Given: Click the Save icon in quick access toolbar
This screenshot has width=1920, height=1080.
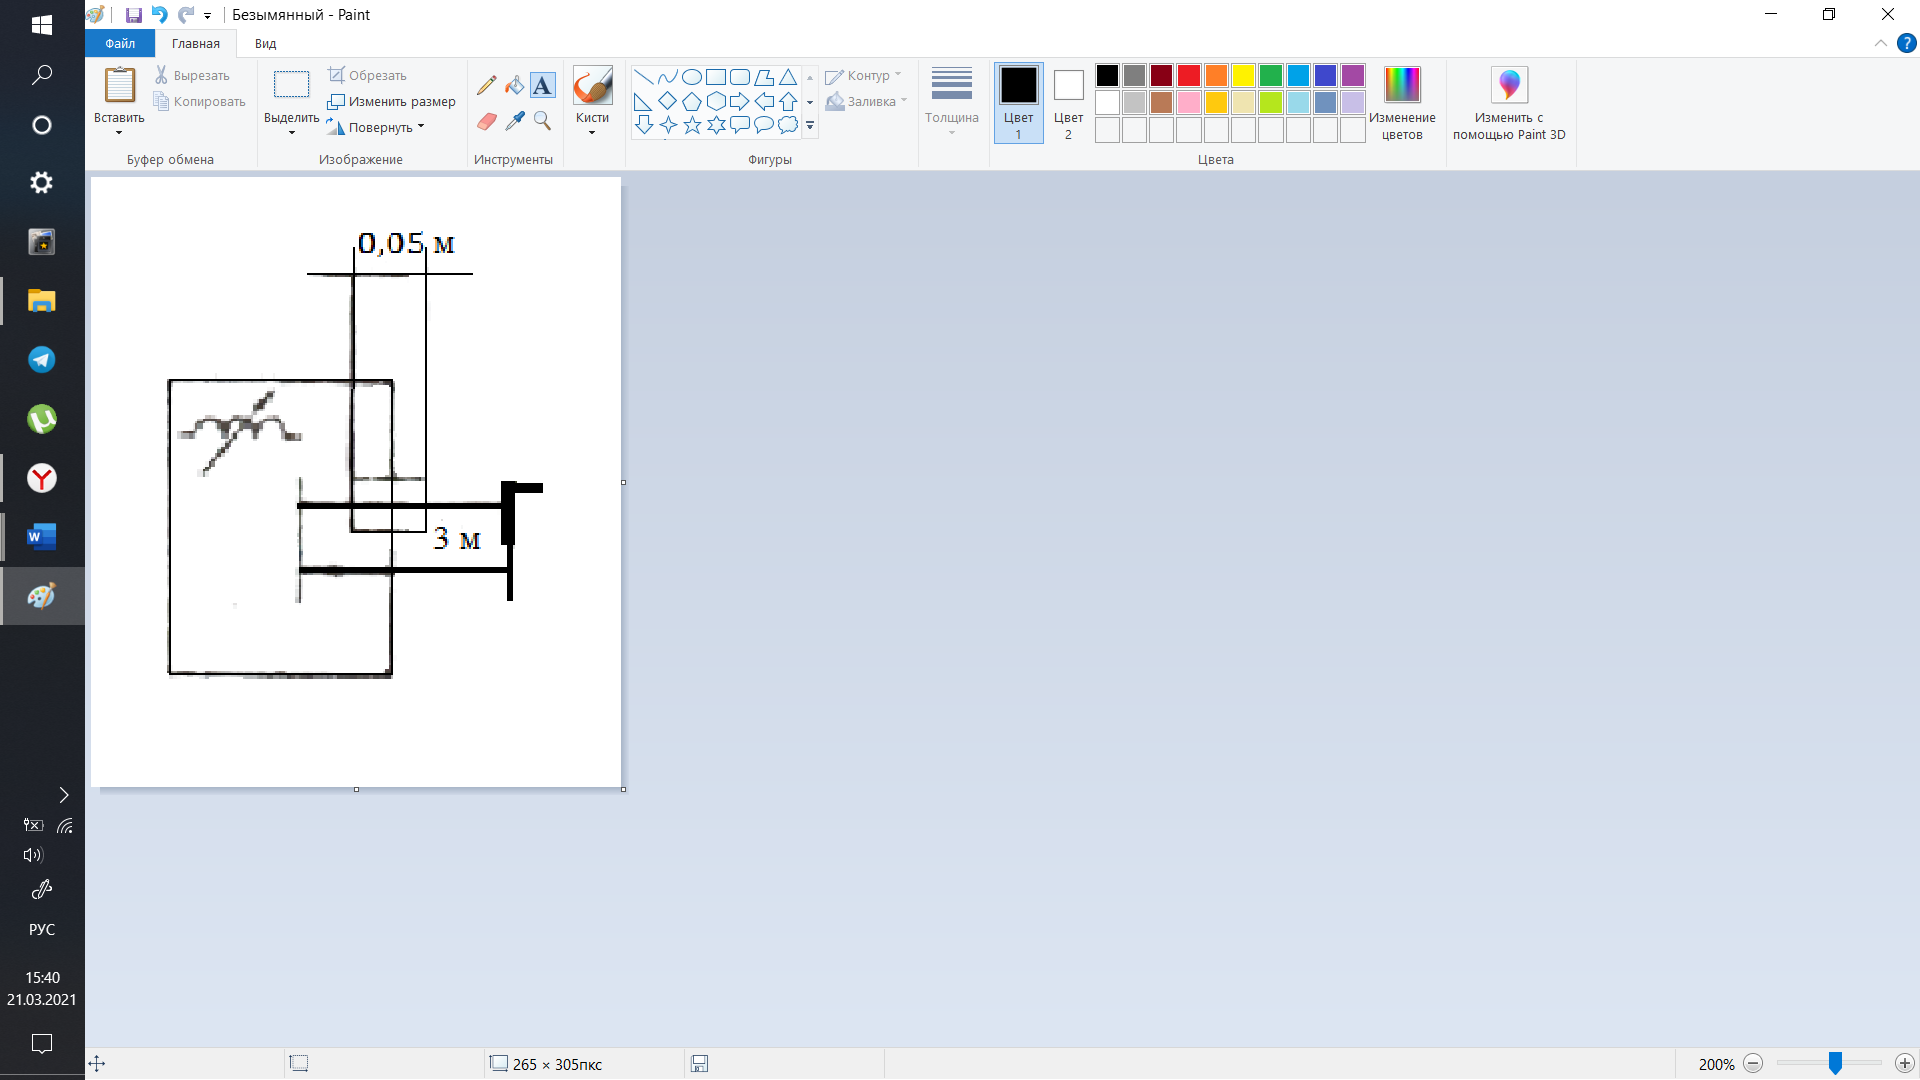Looking at the screenshot, I should [133, 15].
